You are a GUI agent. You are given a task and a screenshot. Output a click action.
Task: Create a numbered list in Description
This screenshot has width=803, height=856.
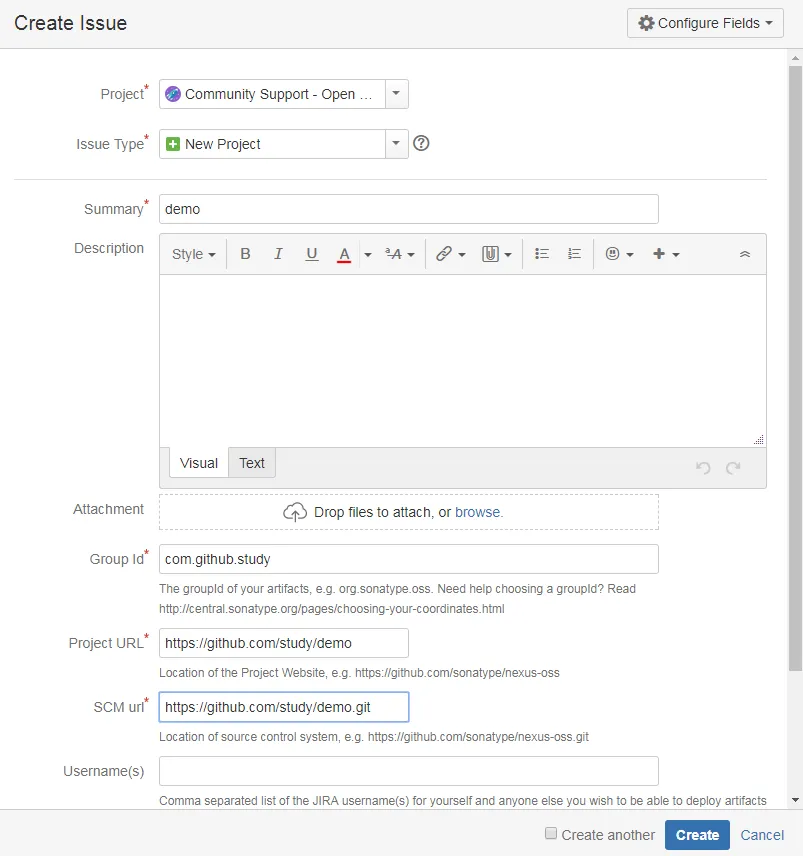[574, 253]
